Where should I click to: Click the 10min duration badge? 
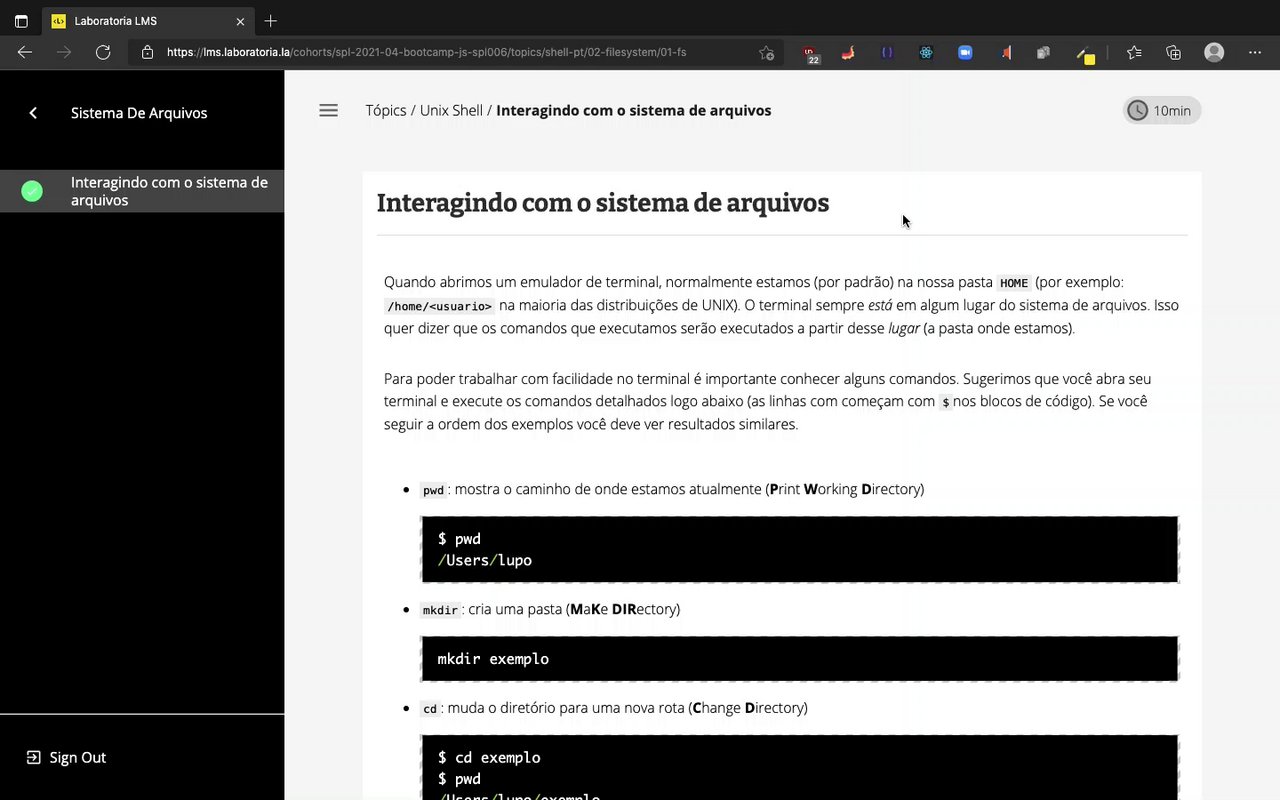pos(1161,110)
